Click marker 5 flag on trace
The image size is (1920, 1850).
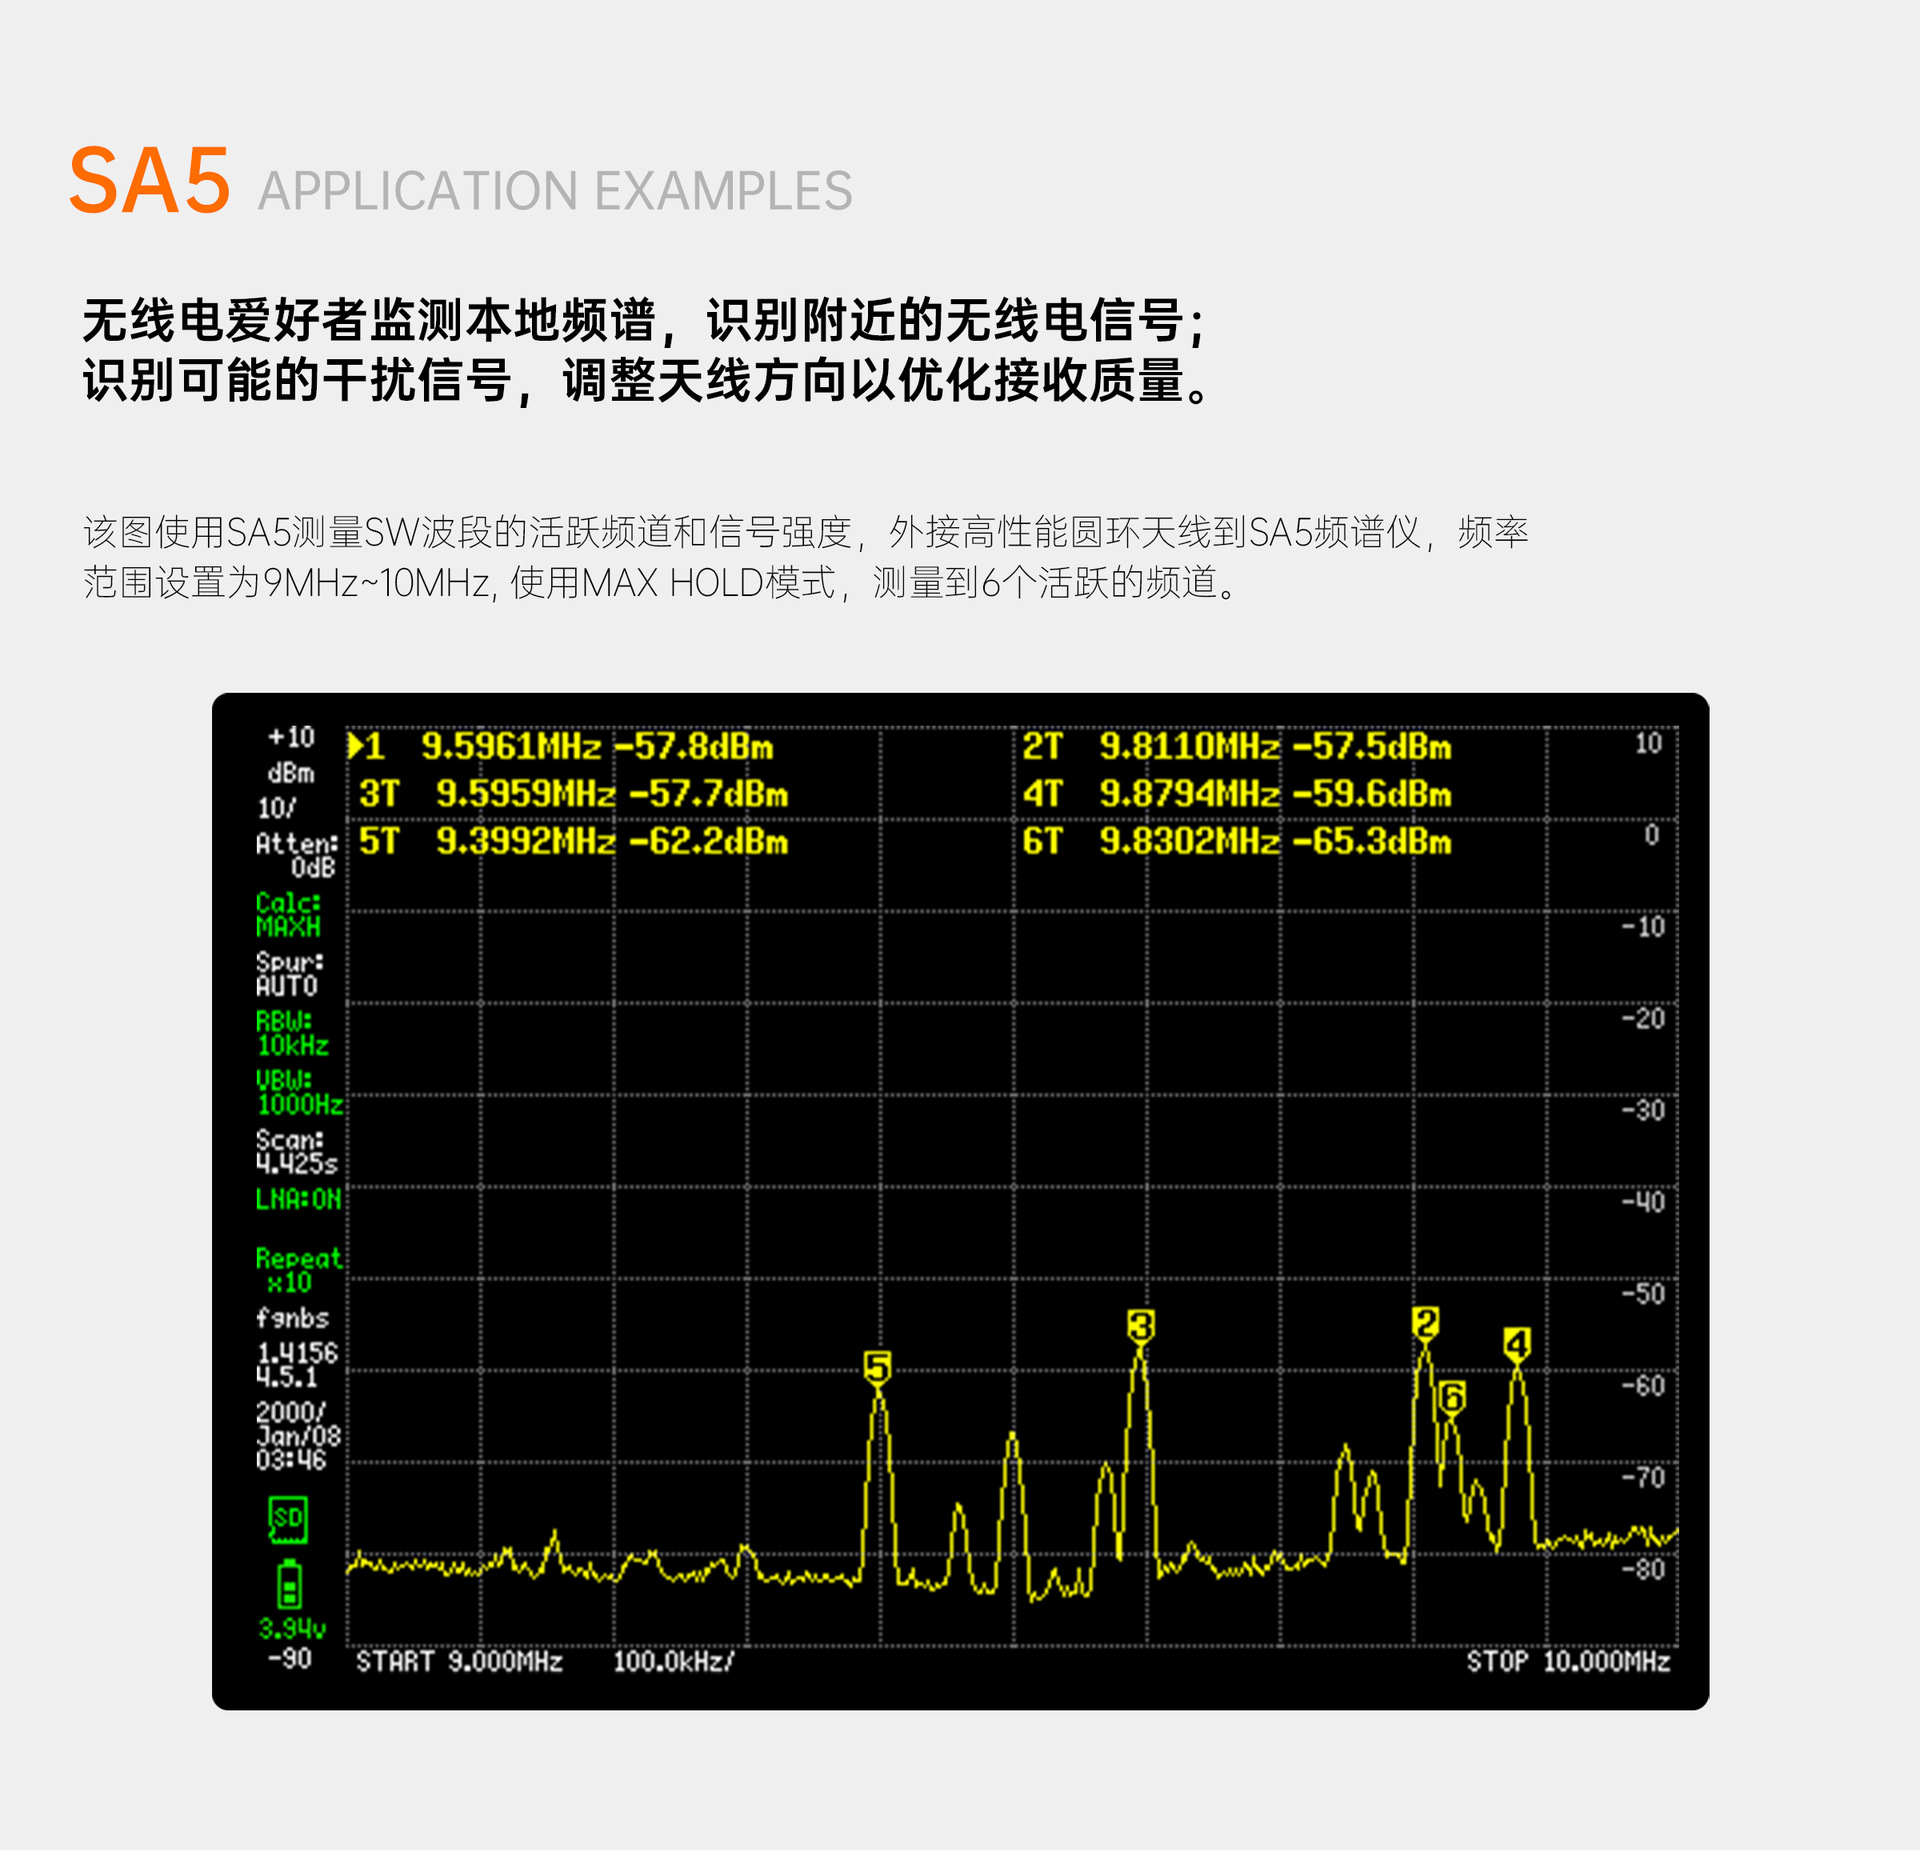click(x=877, y=1366)
